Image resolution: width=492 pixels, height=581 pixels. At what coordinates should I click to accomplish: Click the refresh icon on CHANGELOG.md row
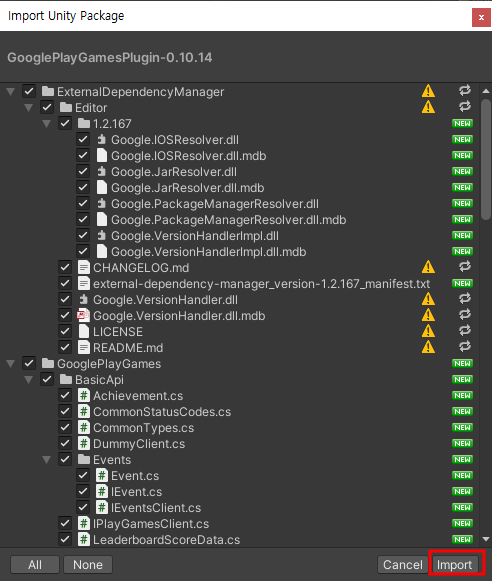(x=465, y=266)
